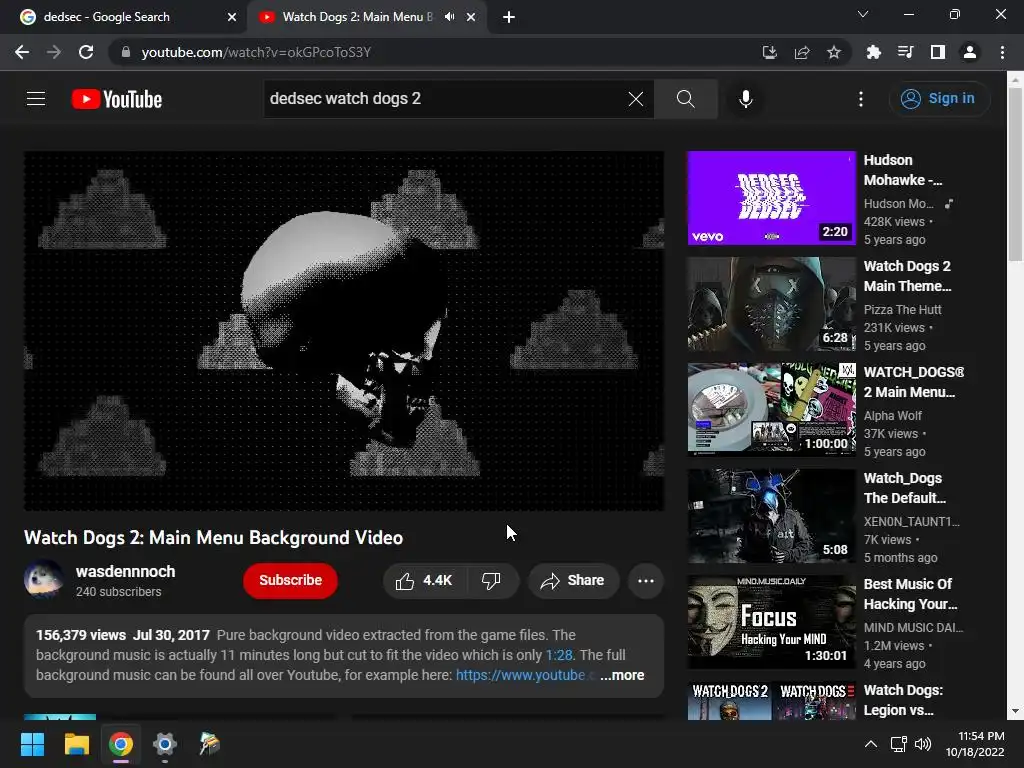Open the tab search chevron
1024x768 pixels.
863,14
